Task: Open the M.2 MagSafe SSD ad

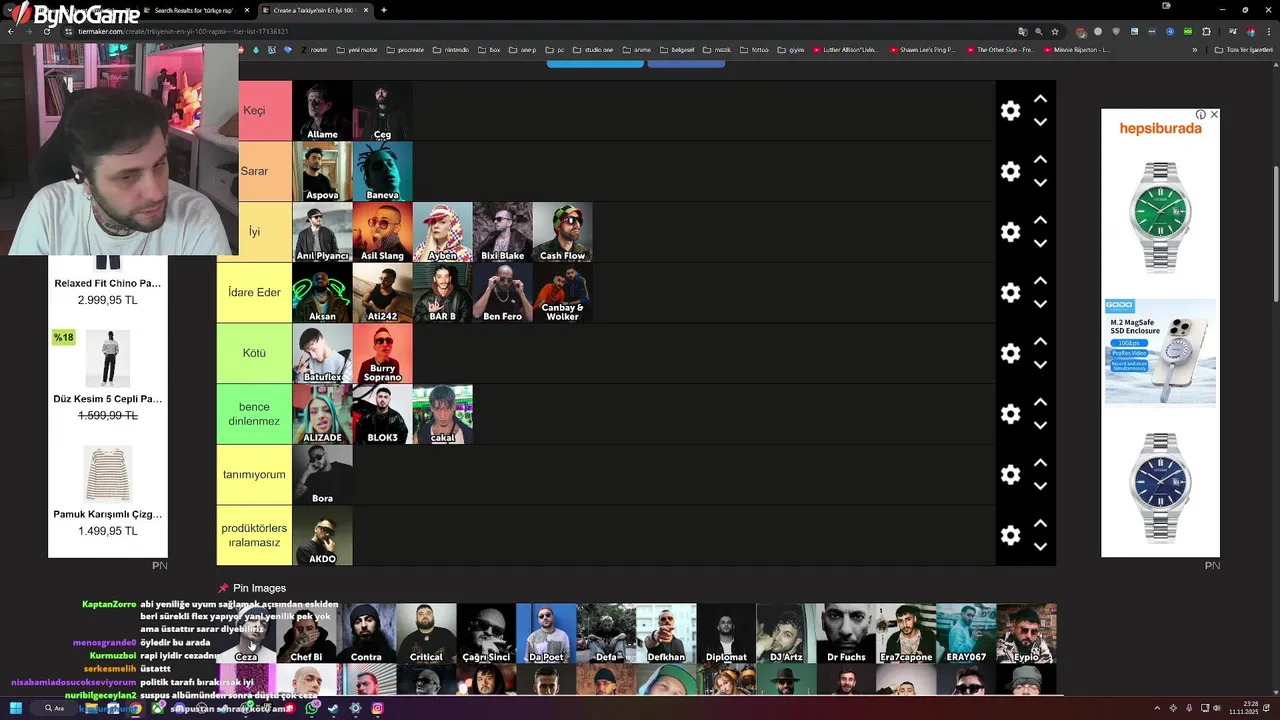Action: pyautogui.click(x=1160, y=352)
